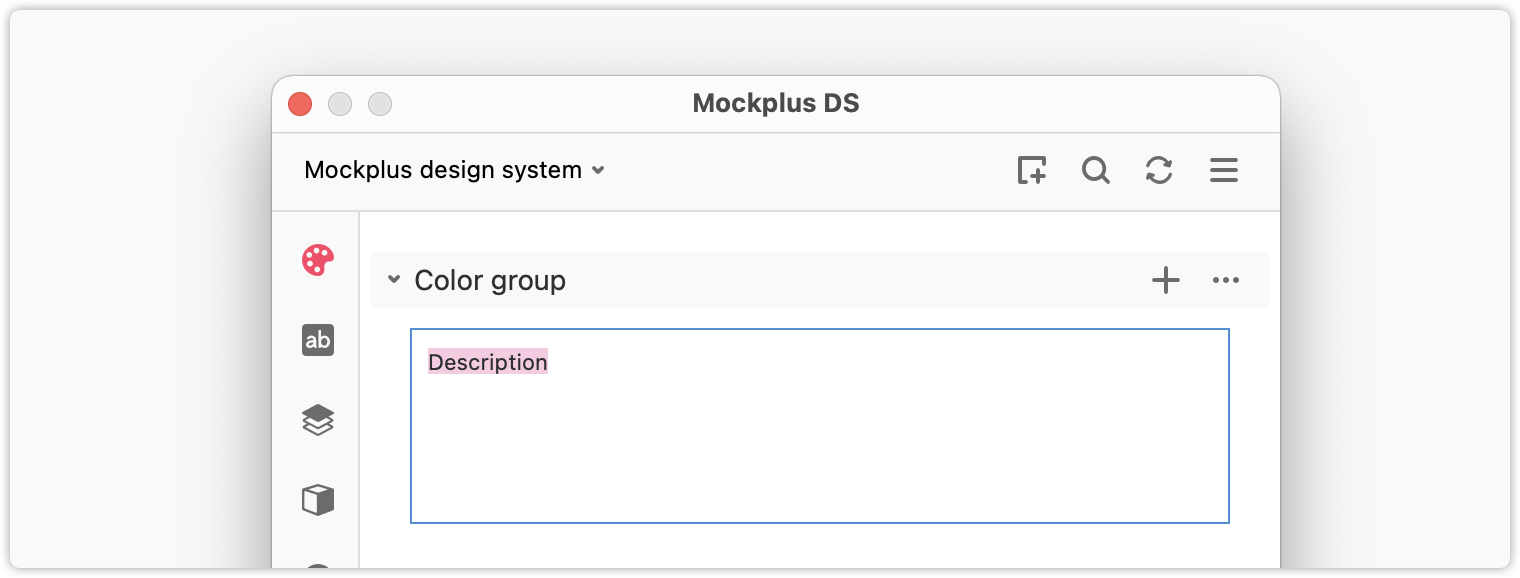Open the hamburger menu
The width and height of the screenshot is (1520, 578).
click(1224, 170)
